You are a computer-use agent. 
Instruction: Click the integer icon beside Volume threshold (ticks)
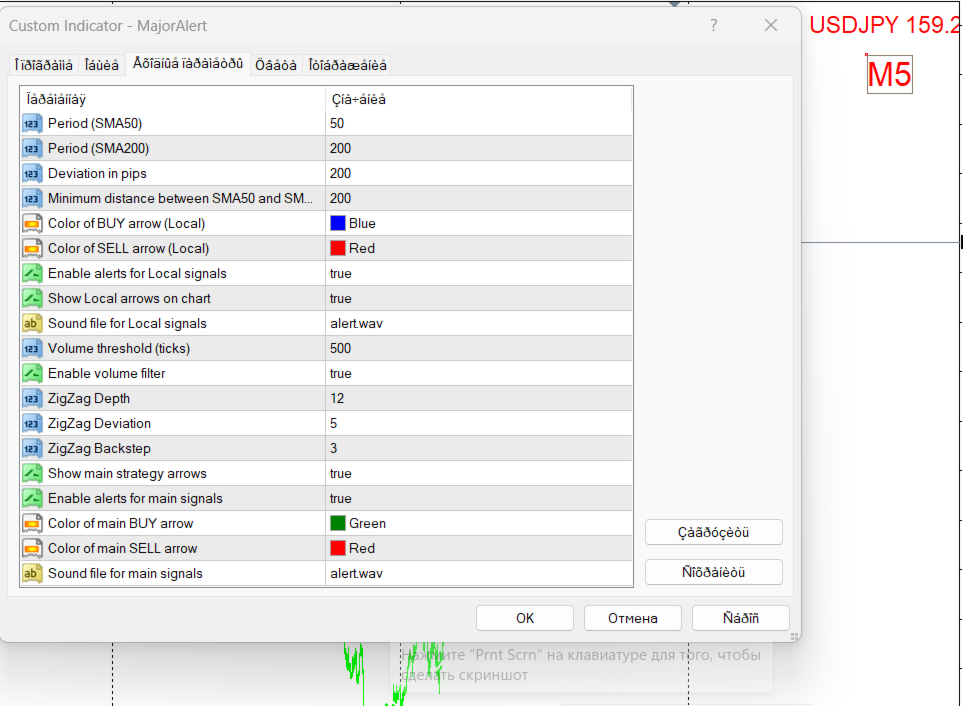coord(32,349)
